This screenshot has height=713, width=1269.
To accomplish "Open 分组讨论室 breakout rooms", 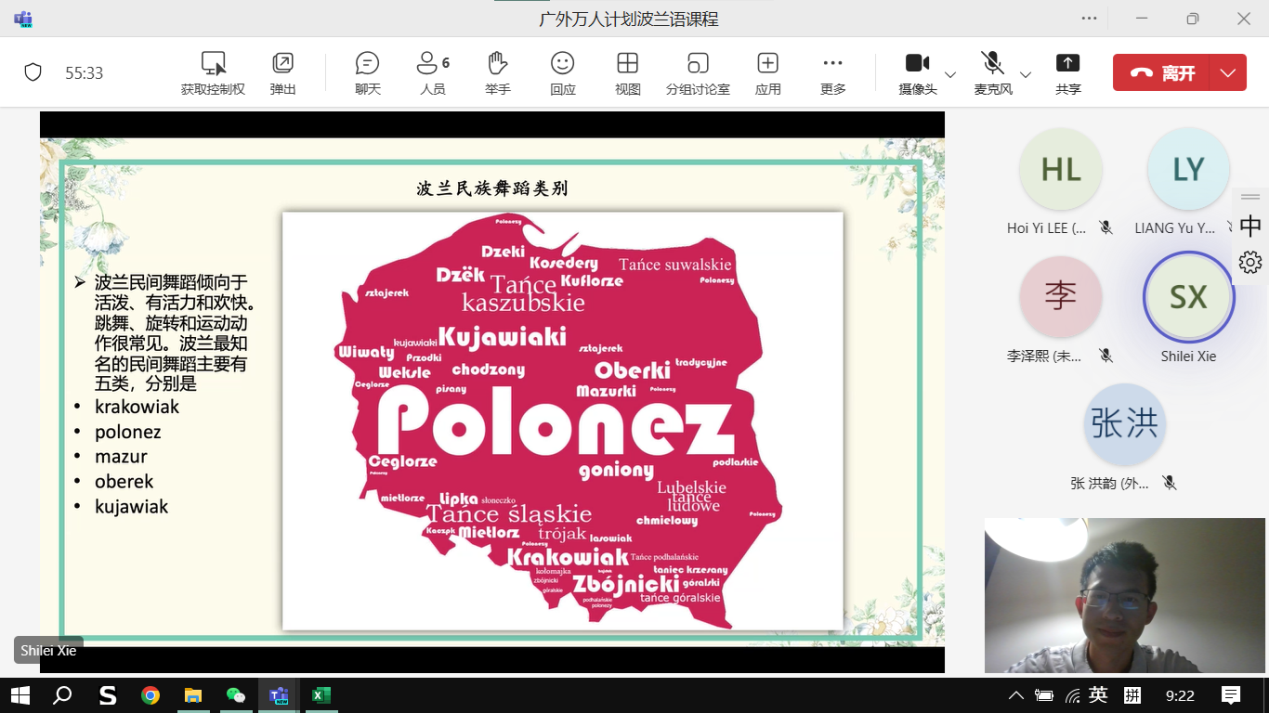I will pos(697,73).
